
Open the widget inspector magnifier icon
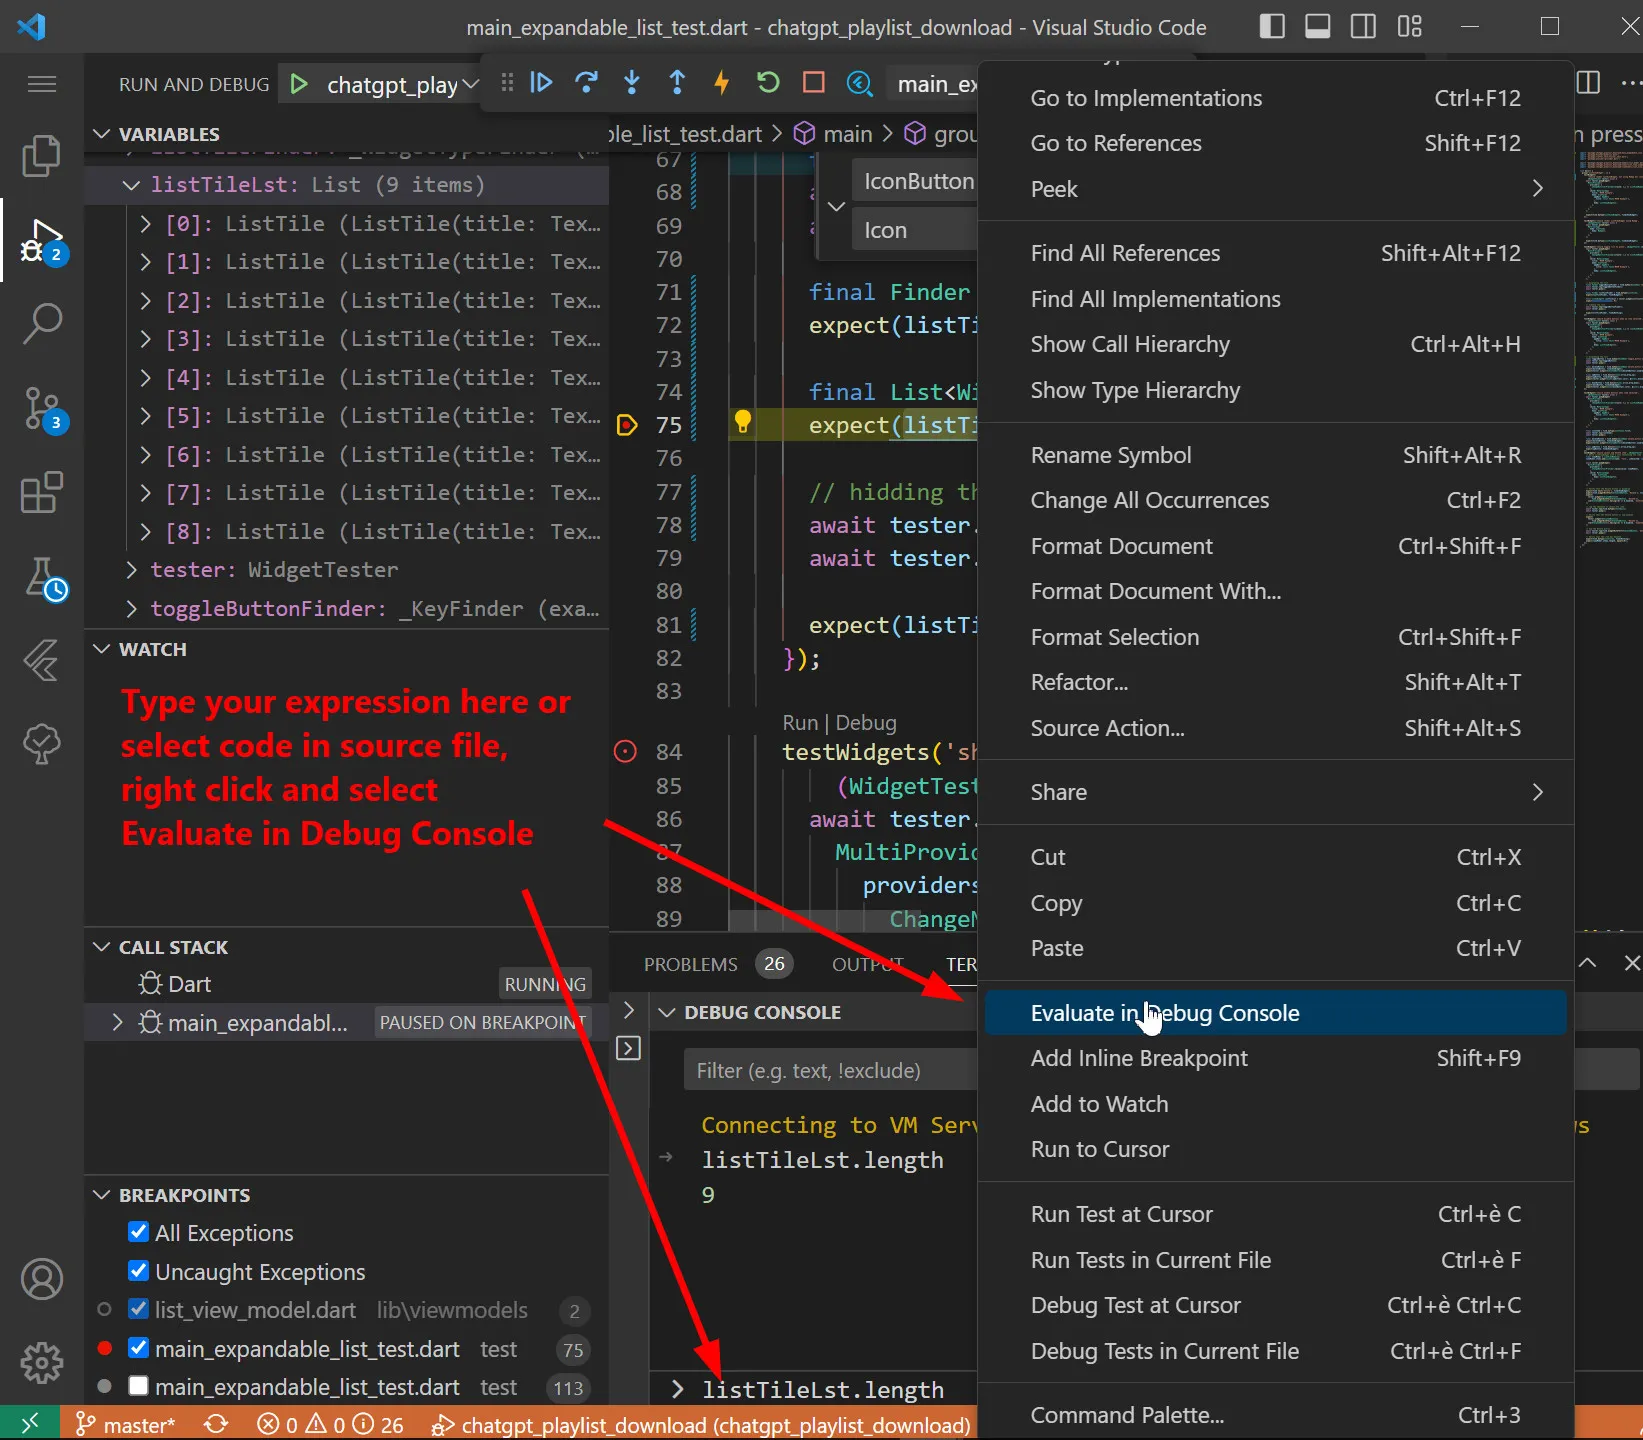click(859, 84)
